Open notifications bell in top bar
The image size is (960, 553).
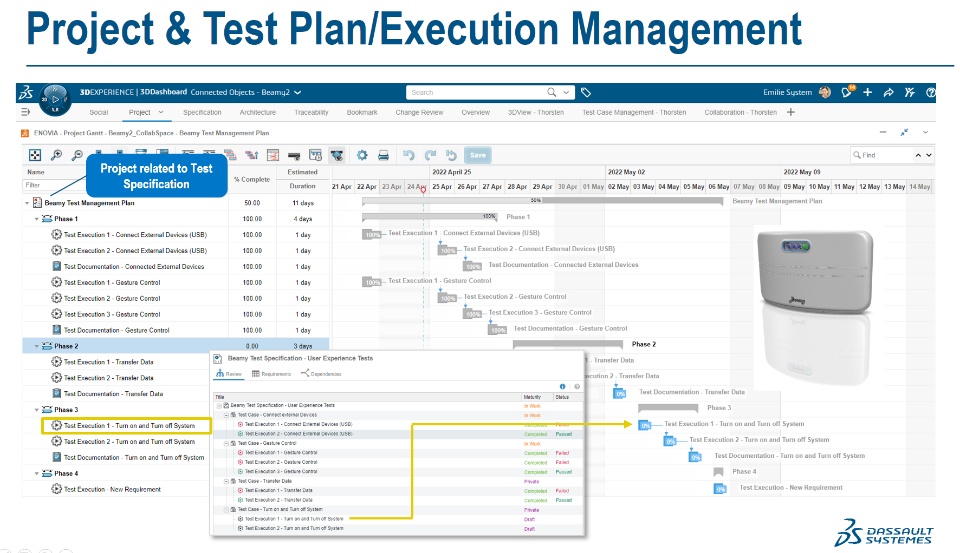click(x=847, y=92)
